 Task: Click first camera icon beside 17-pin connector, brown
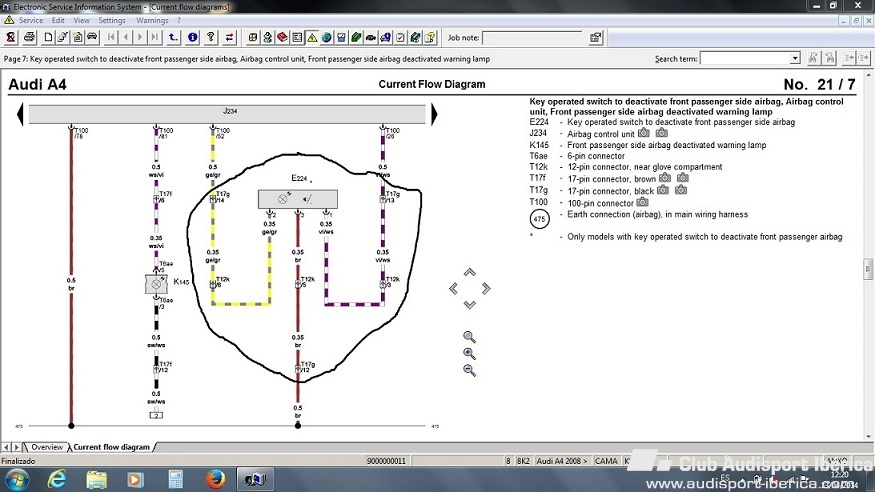click(664, 178)
